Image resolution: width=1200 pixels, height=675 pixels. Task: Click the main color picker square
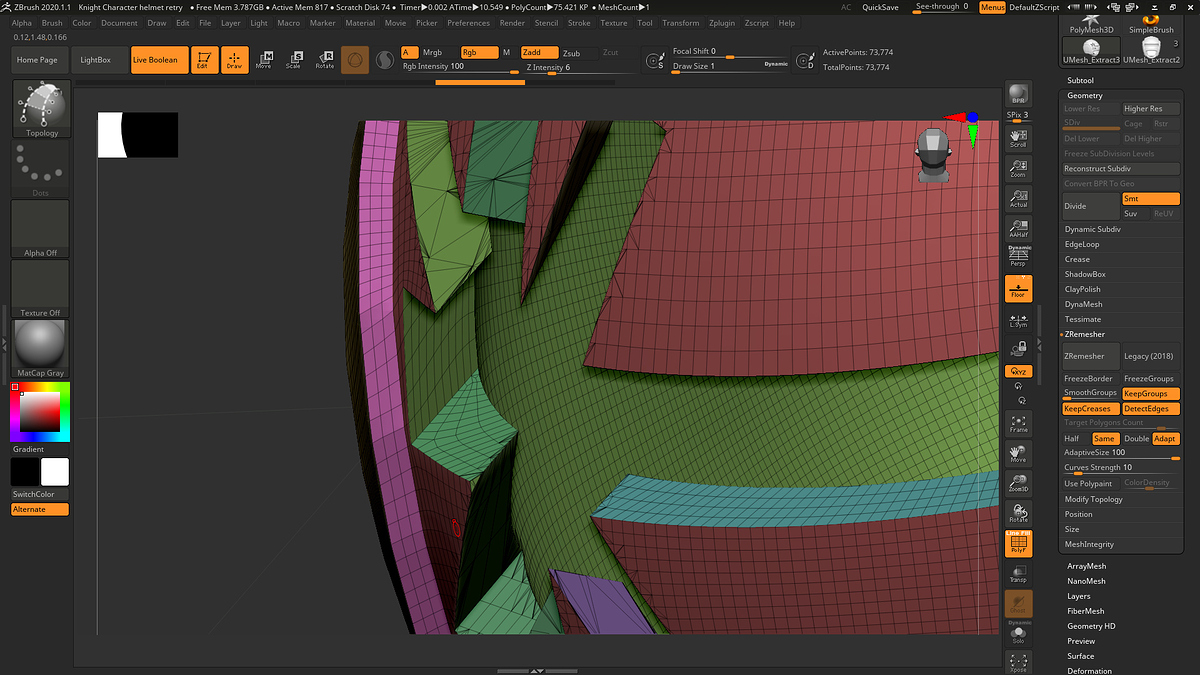[x=41, y=411]
